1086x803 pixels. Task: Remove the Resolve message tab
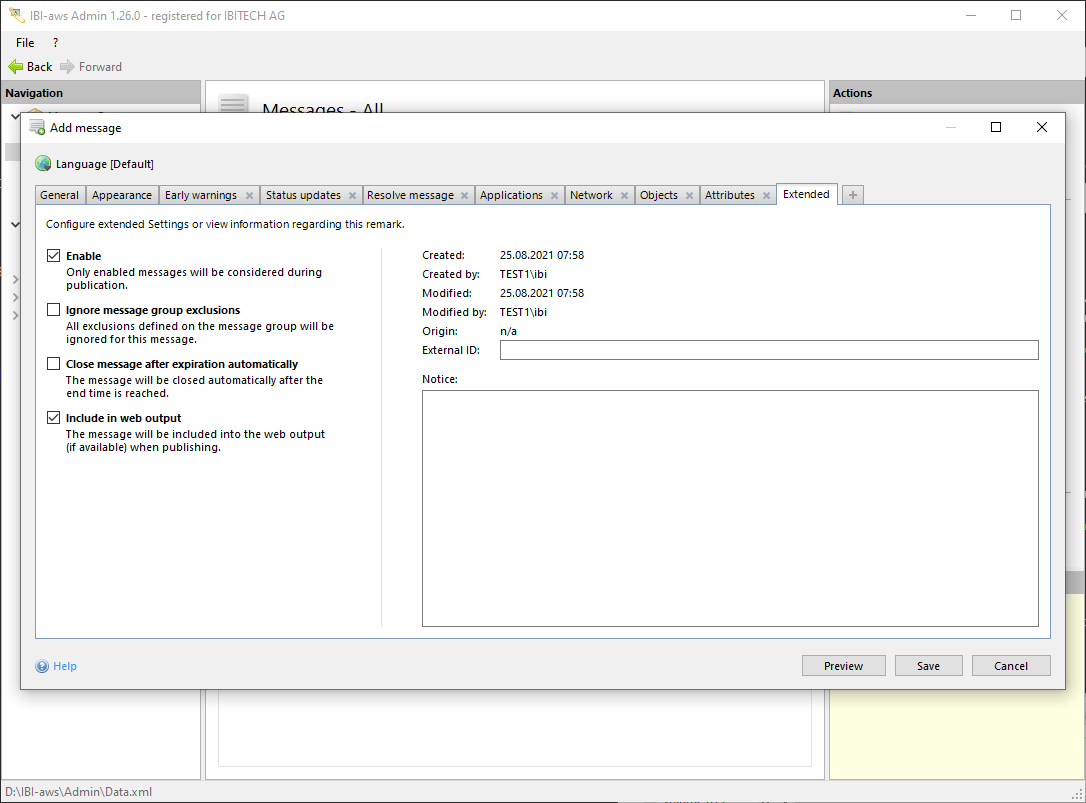464,196
